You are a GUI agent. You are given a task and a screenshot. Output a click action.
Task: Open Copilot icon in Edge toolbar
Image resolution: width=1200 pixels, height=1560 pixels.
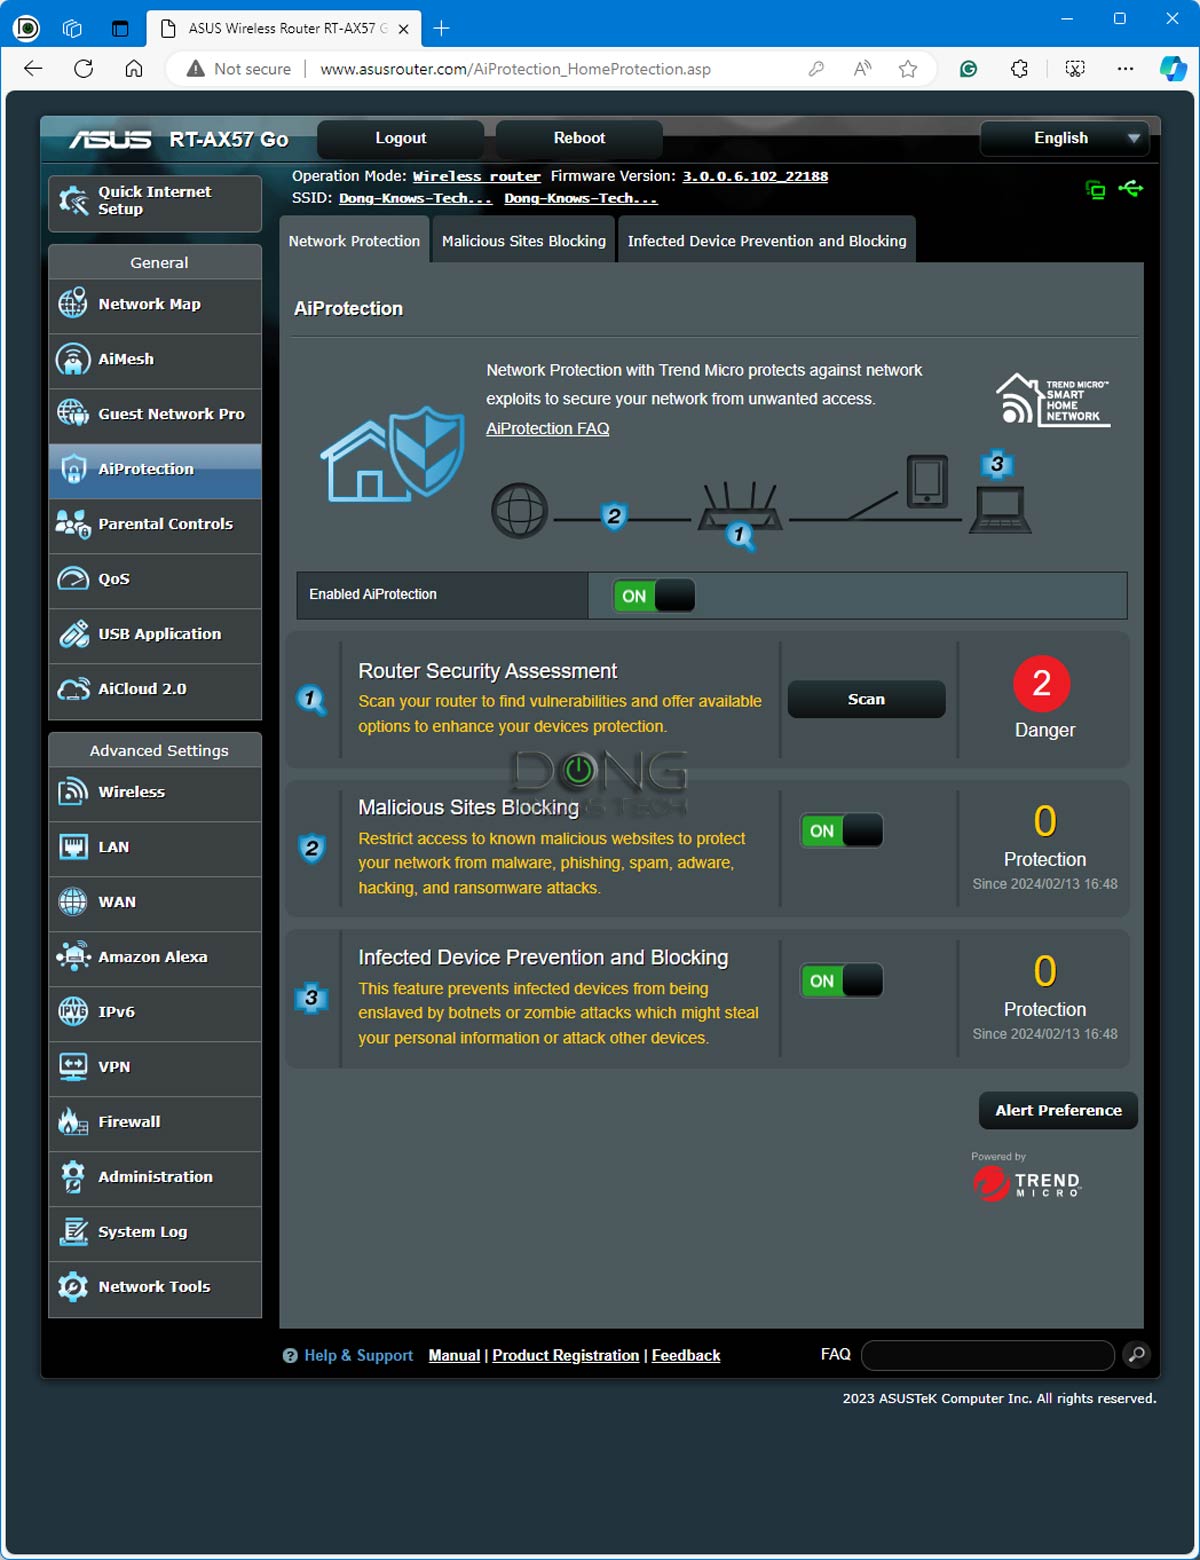point(1173,69)
